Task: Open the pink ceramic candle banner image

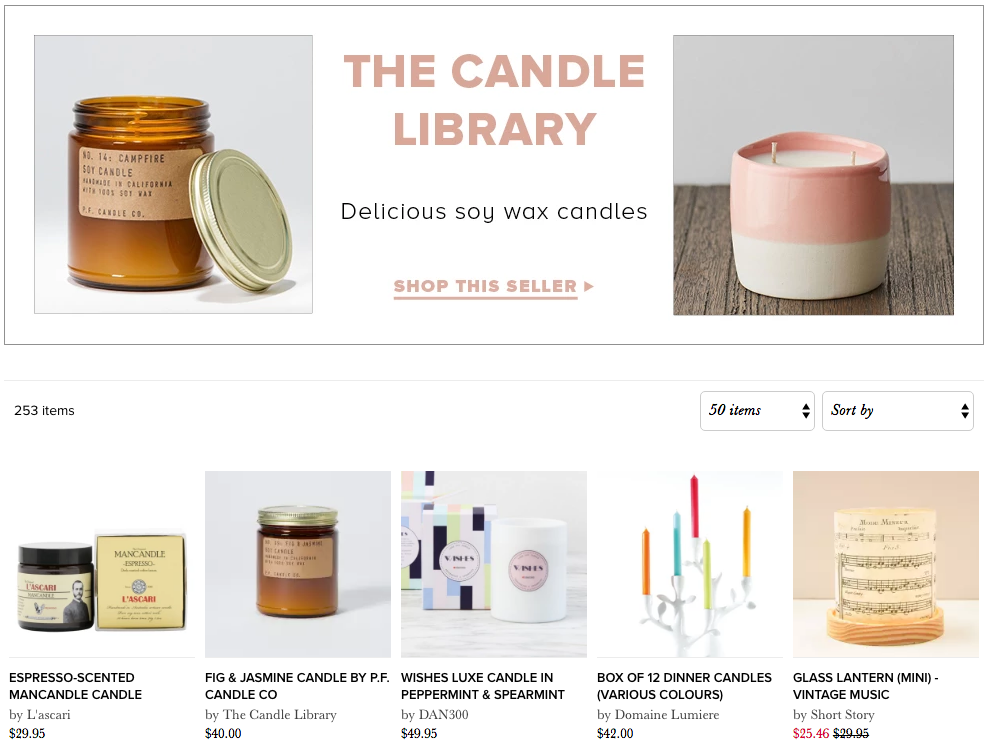Action: tap(813, 175)
